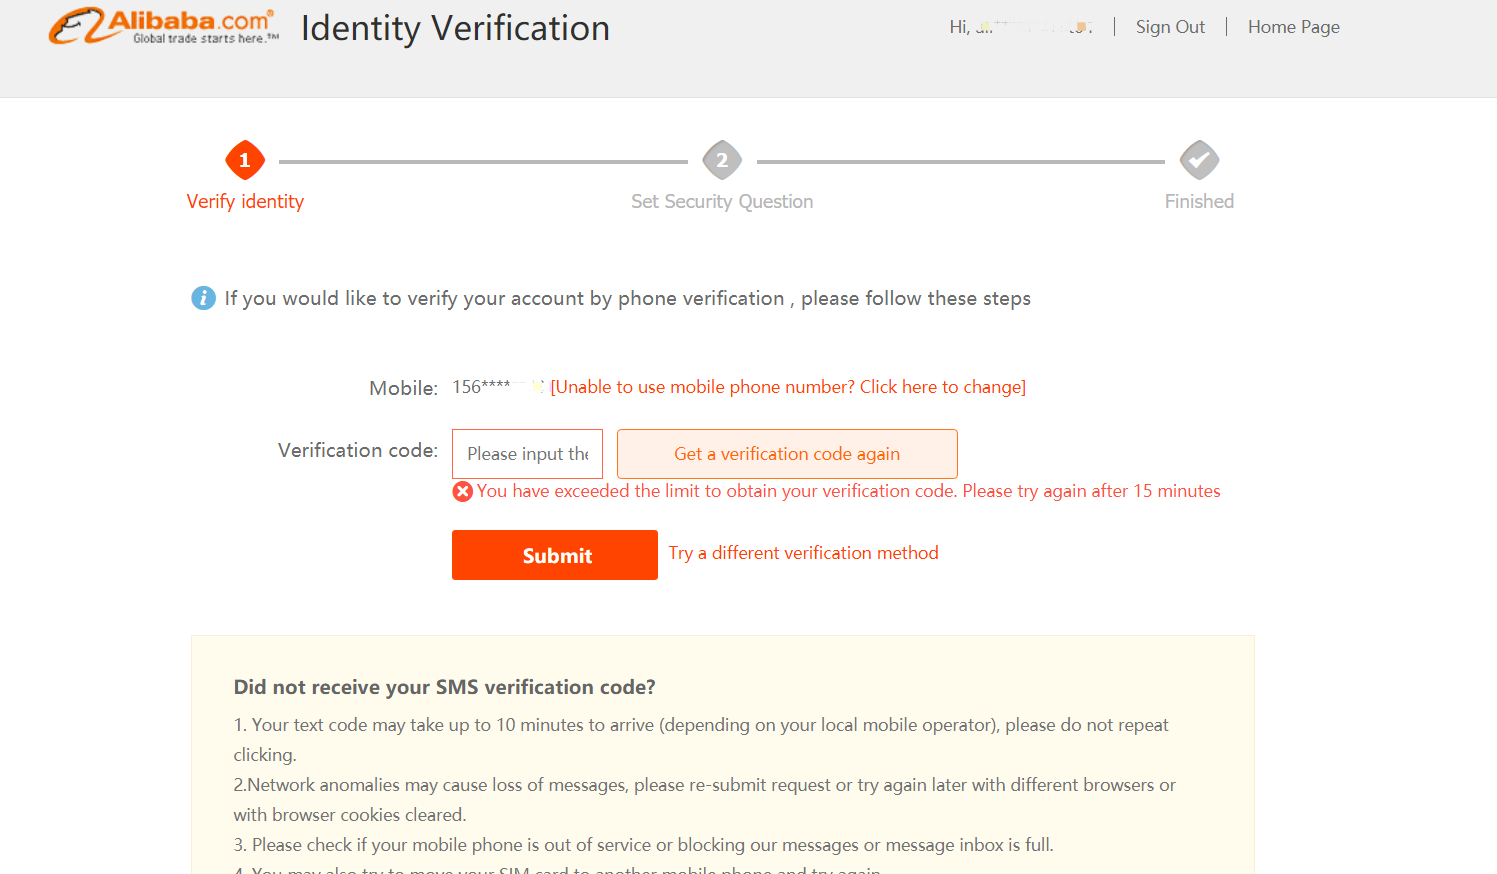Submit the verification code
The width and height of the screenshot is (1497, 874).
click(x=555, y=555)
